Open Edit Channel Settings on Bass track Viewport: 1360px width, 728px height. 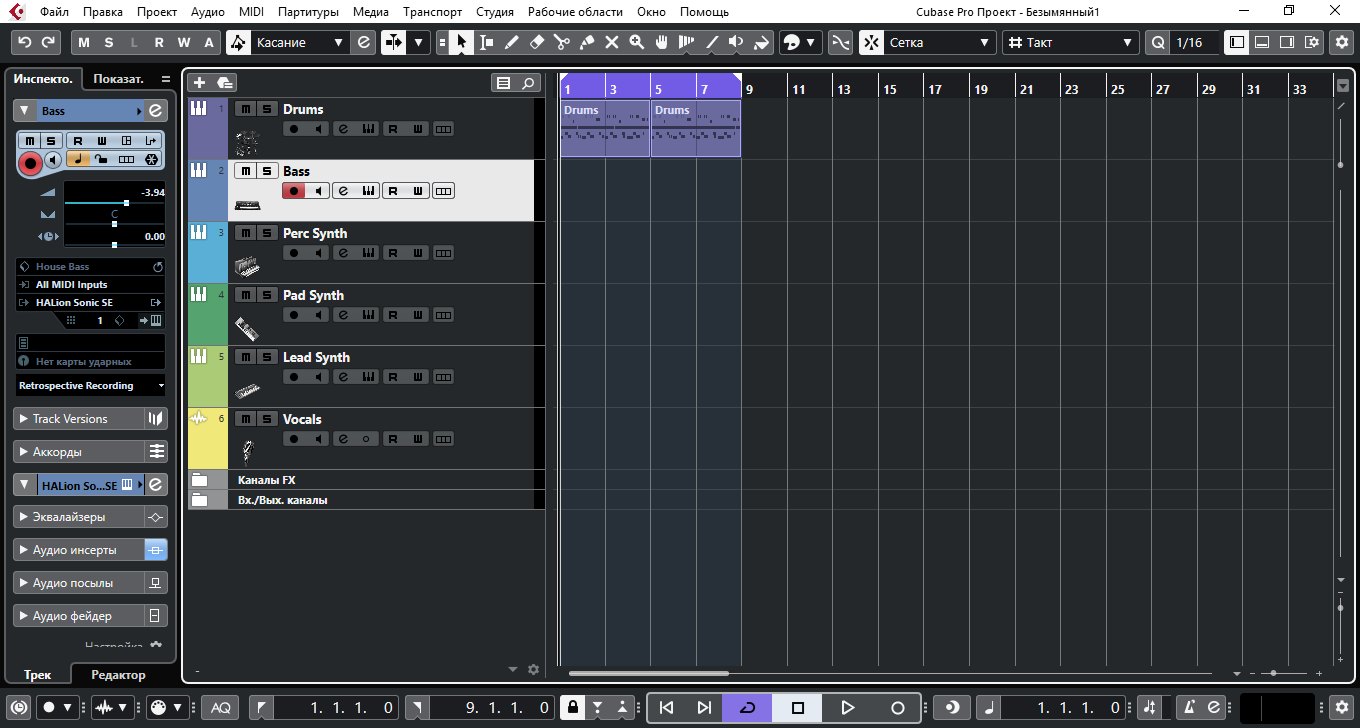click(342, 190)
